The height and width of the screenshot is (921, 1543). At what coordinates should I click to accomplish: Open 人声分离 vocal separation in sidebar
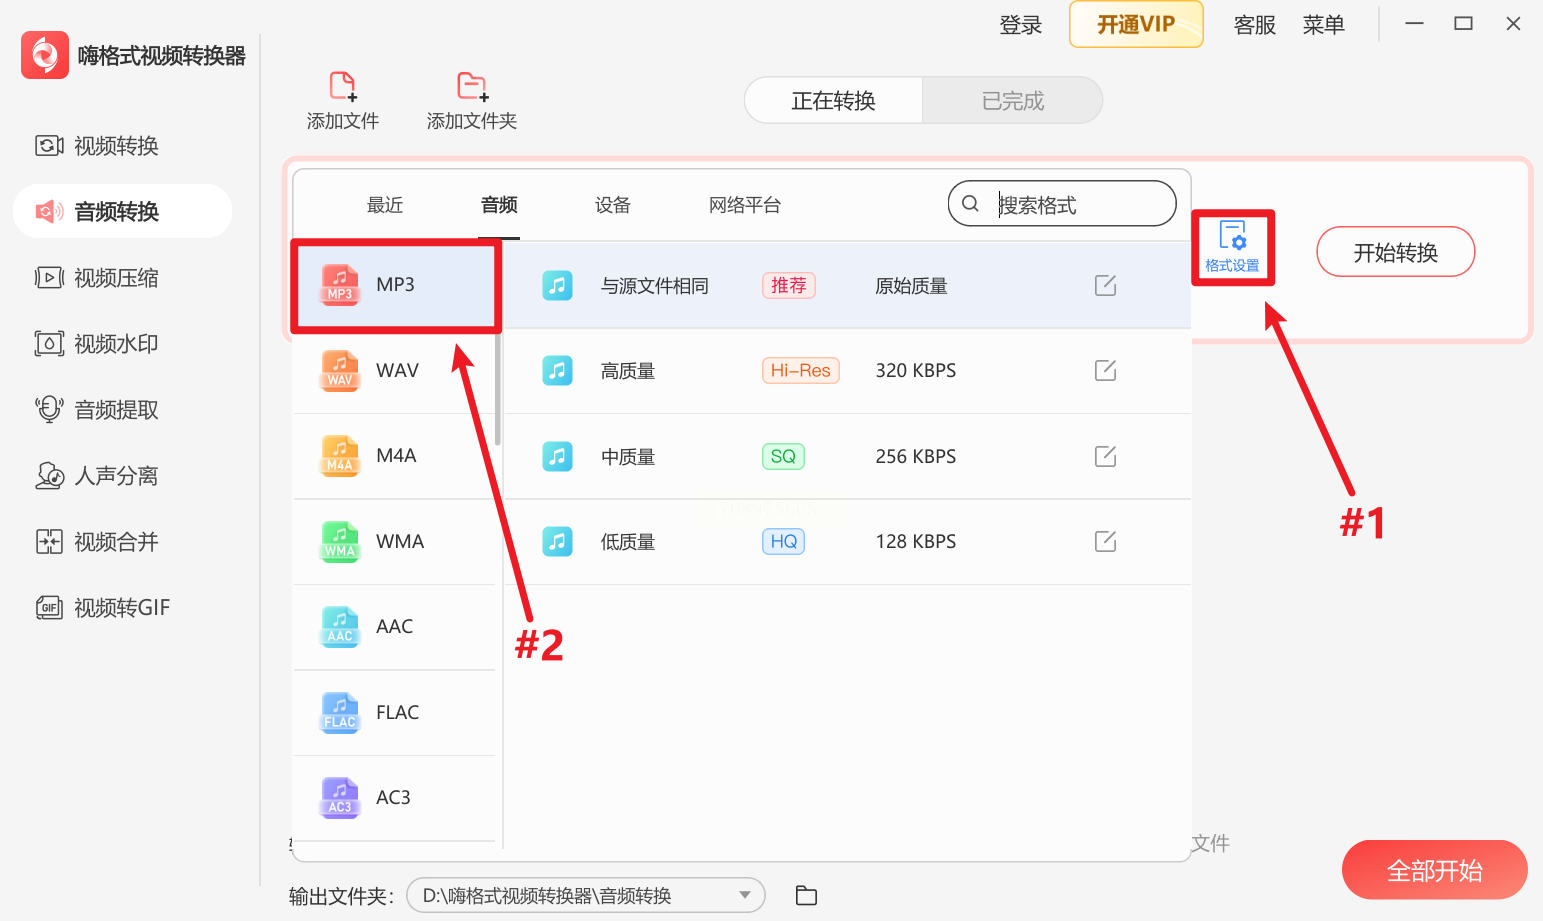[x=116, y=476]
